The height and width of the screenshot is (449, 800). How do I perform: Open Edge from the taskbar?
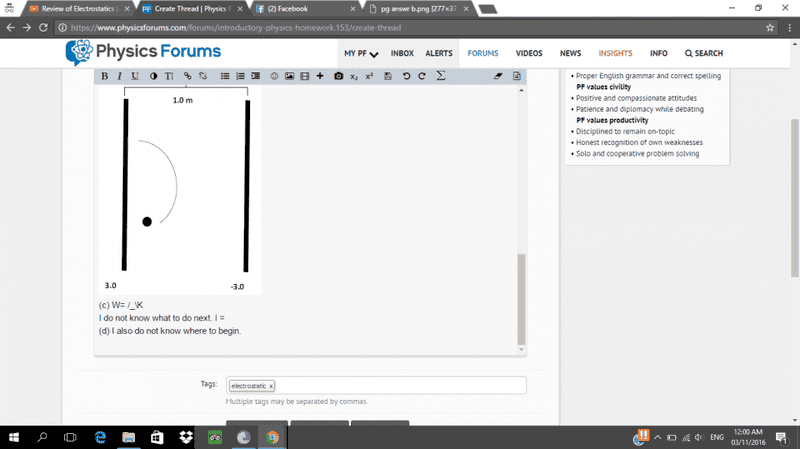click(x=100, y=437)
